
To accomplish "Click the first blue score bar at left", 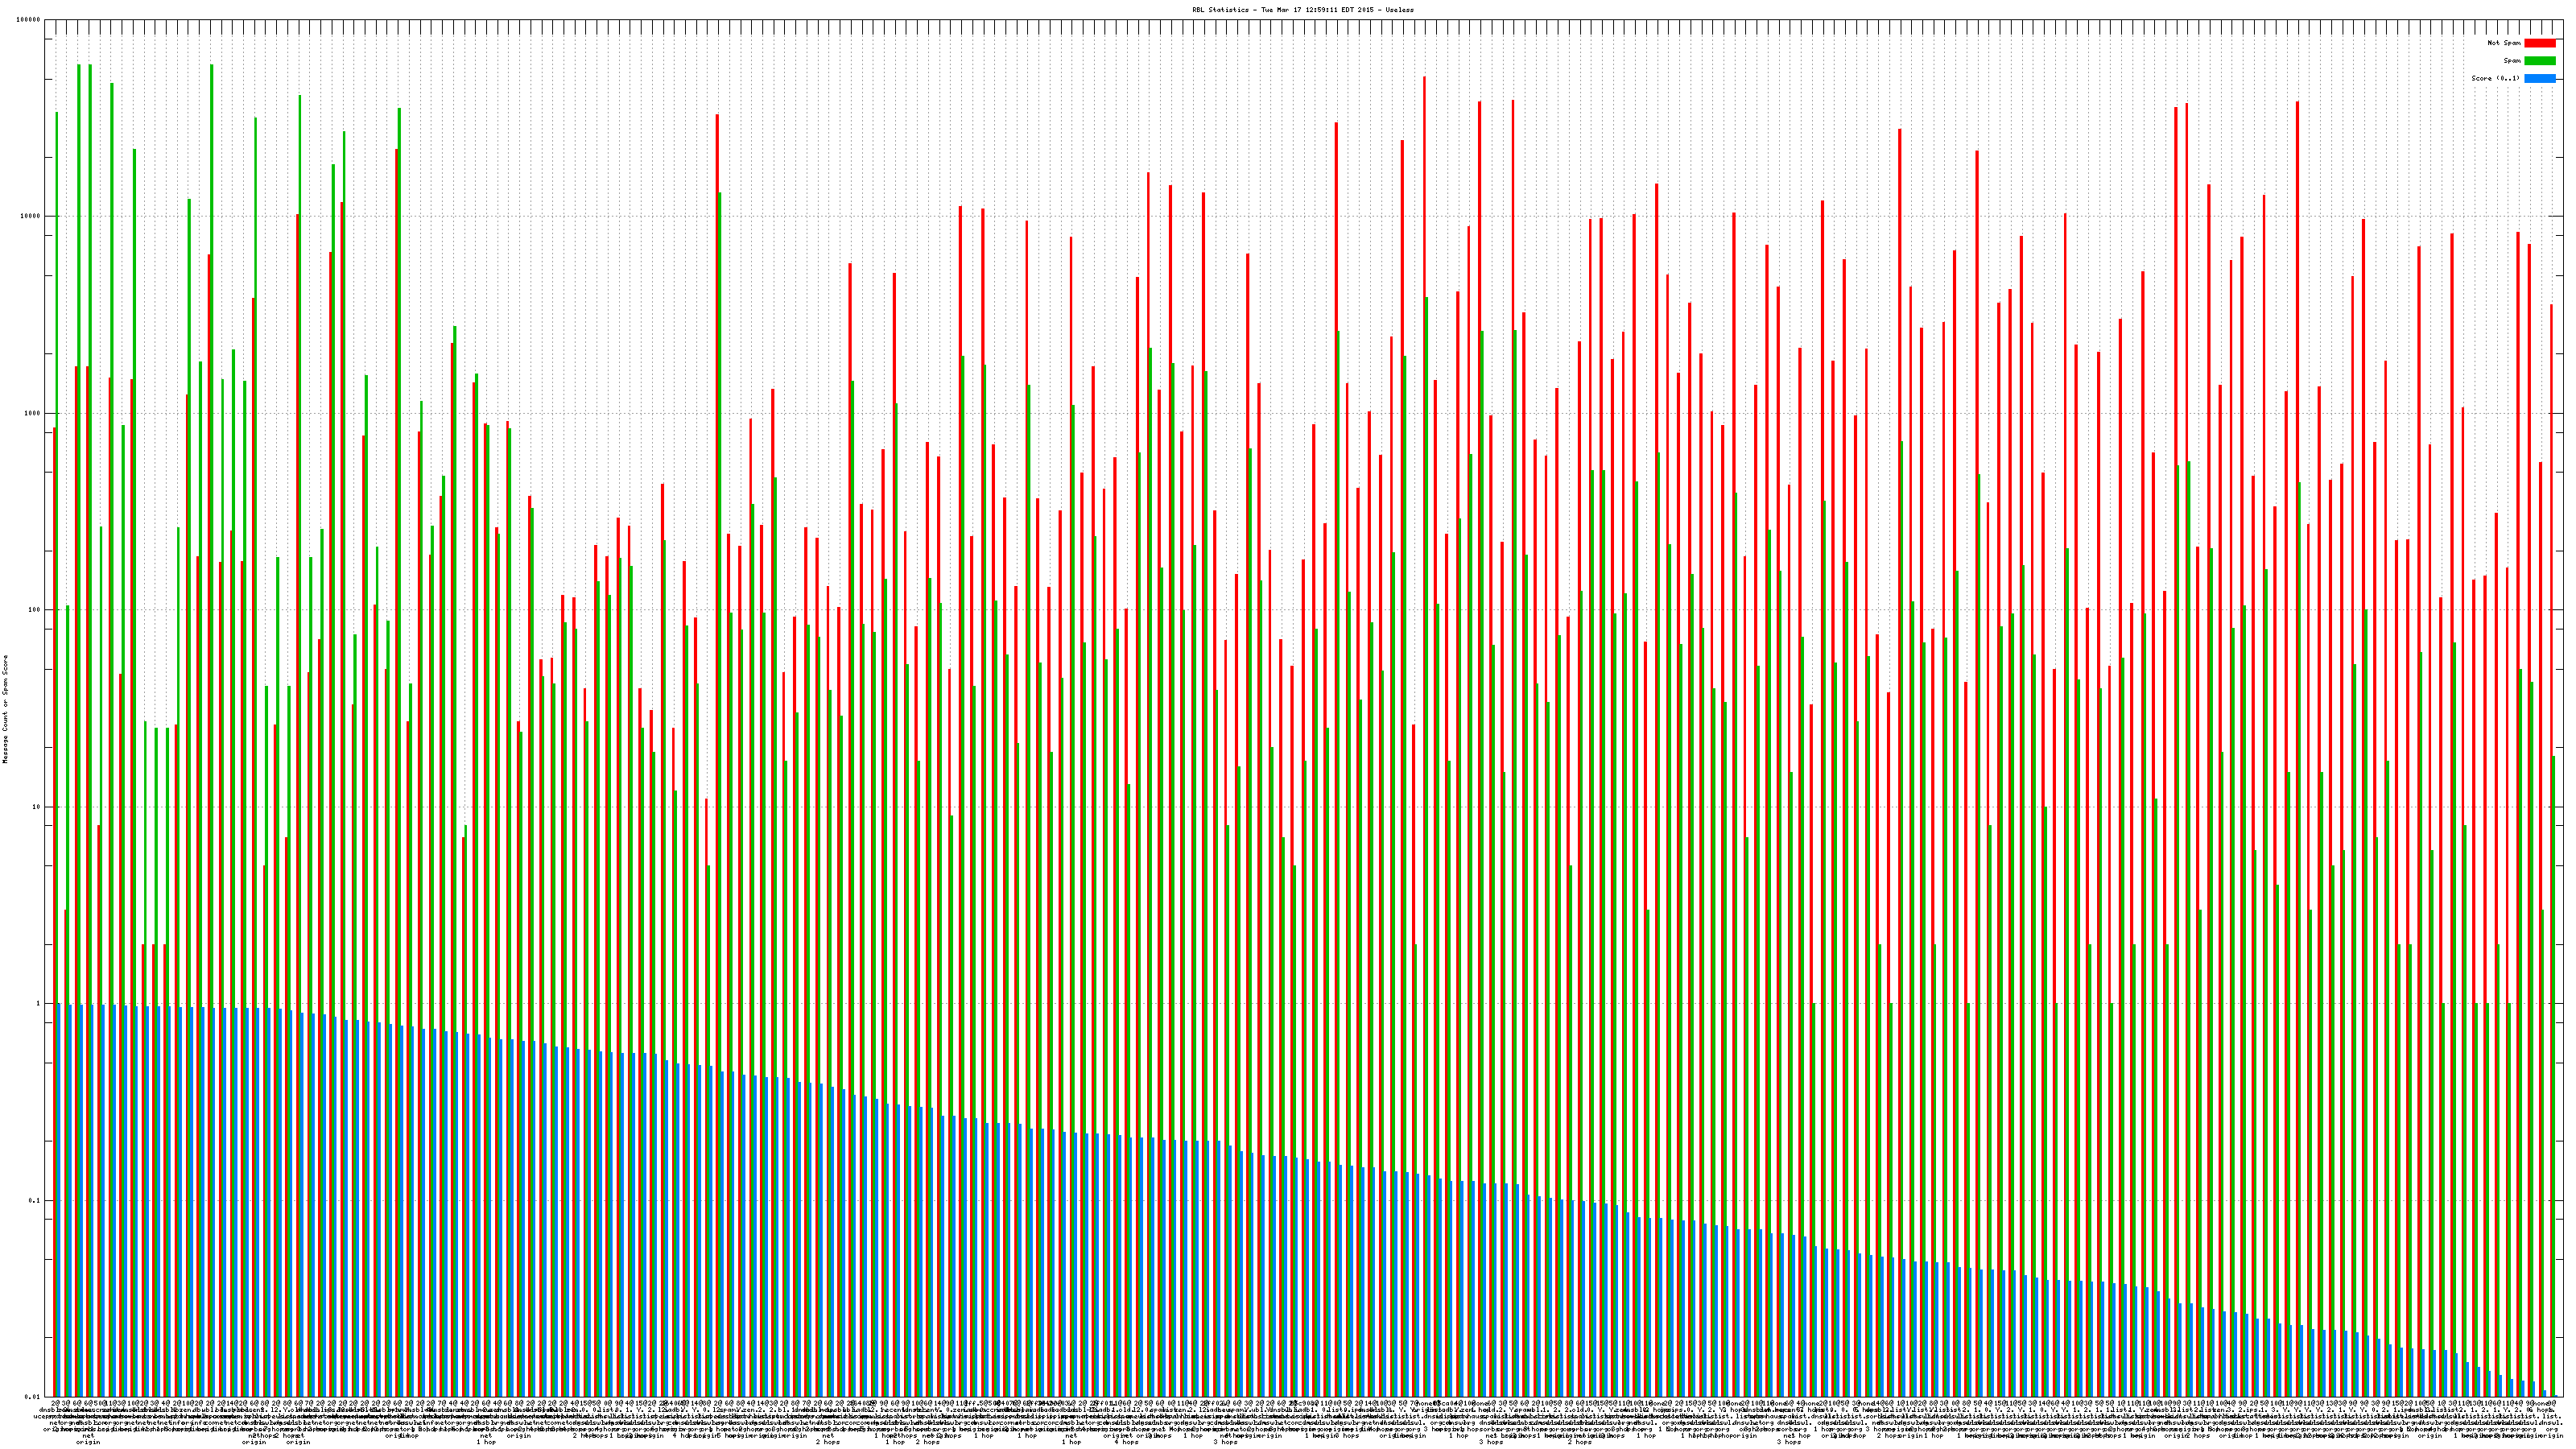I will (59, 1200).
